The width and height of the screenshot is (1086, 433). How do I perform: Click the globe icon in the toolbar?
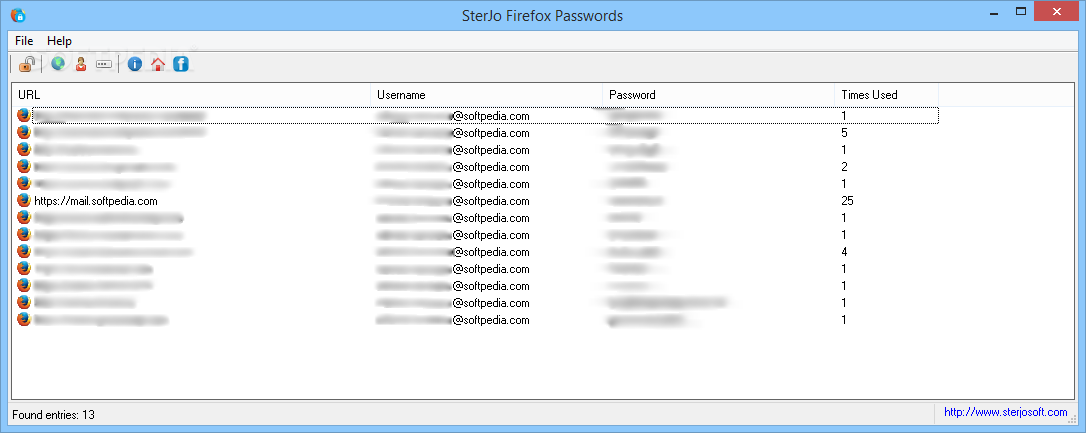pyautogui.click(x=58, y=65)
